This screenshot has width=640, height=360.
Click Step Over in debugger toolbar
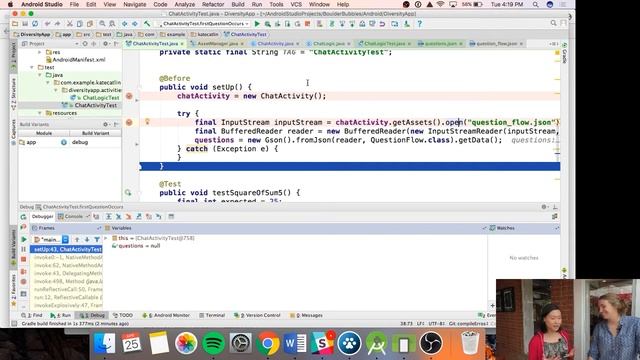109,217
